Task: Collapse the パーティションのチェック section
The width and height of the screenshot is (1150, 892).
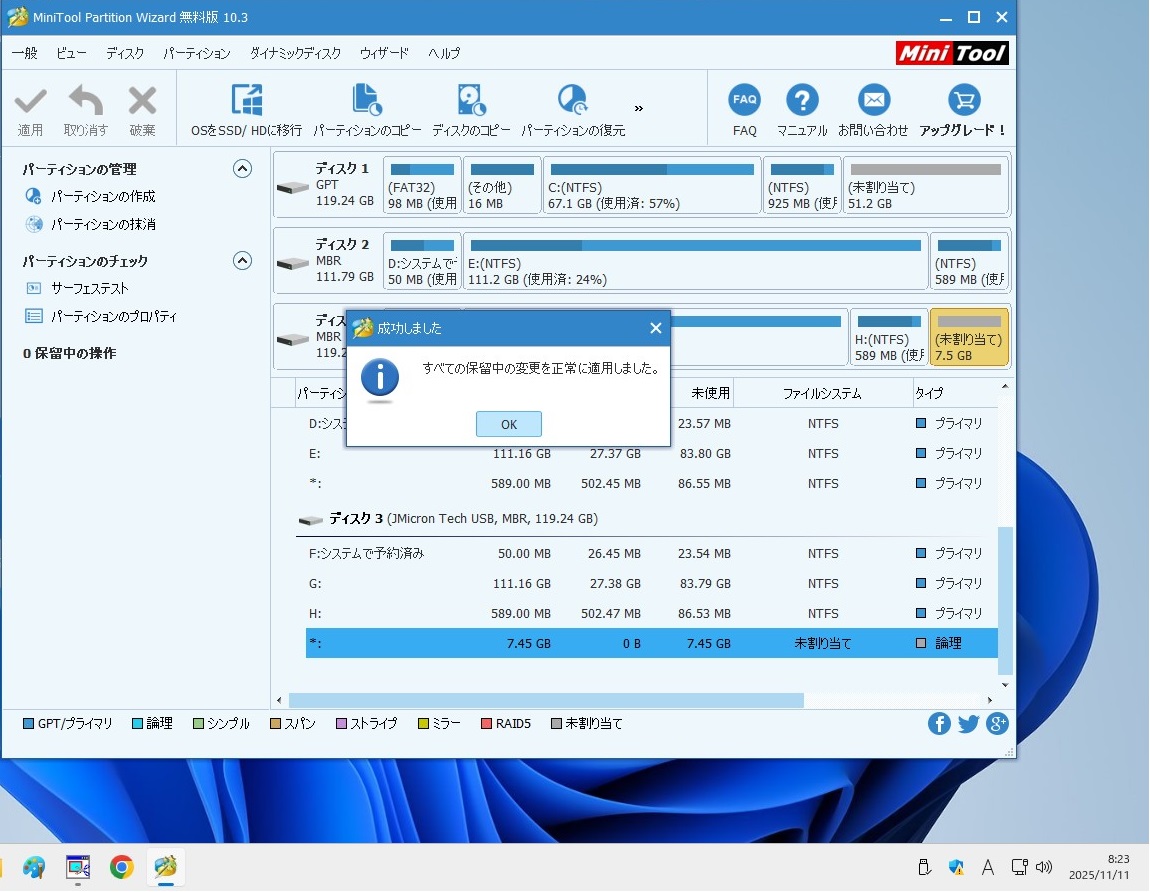Action: 242,261
